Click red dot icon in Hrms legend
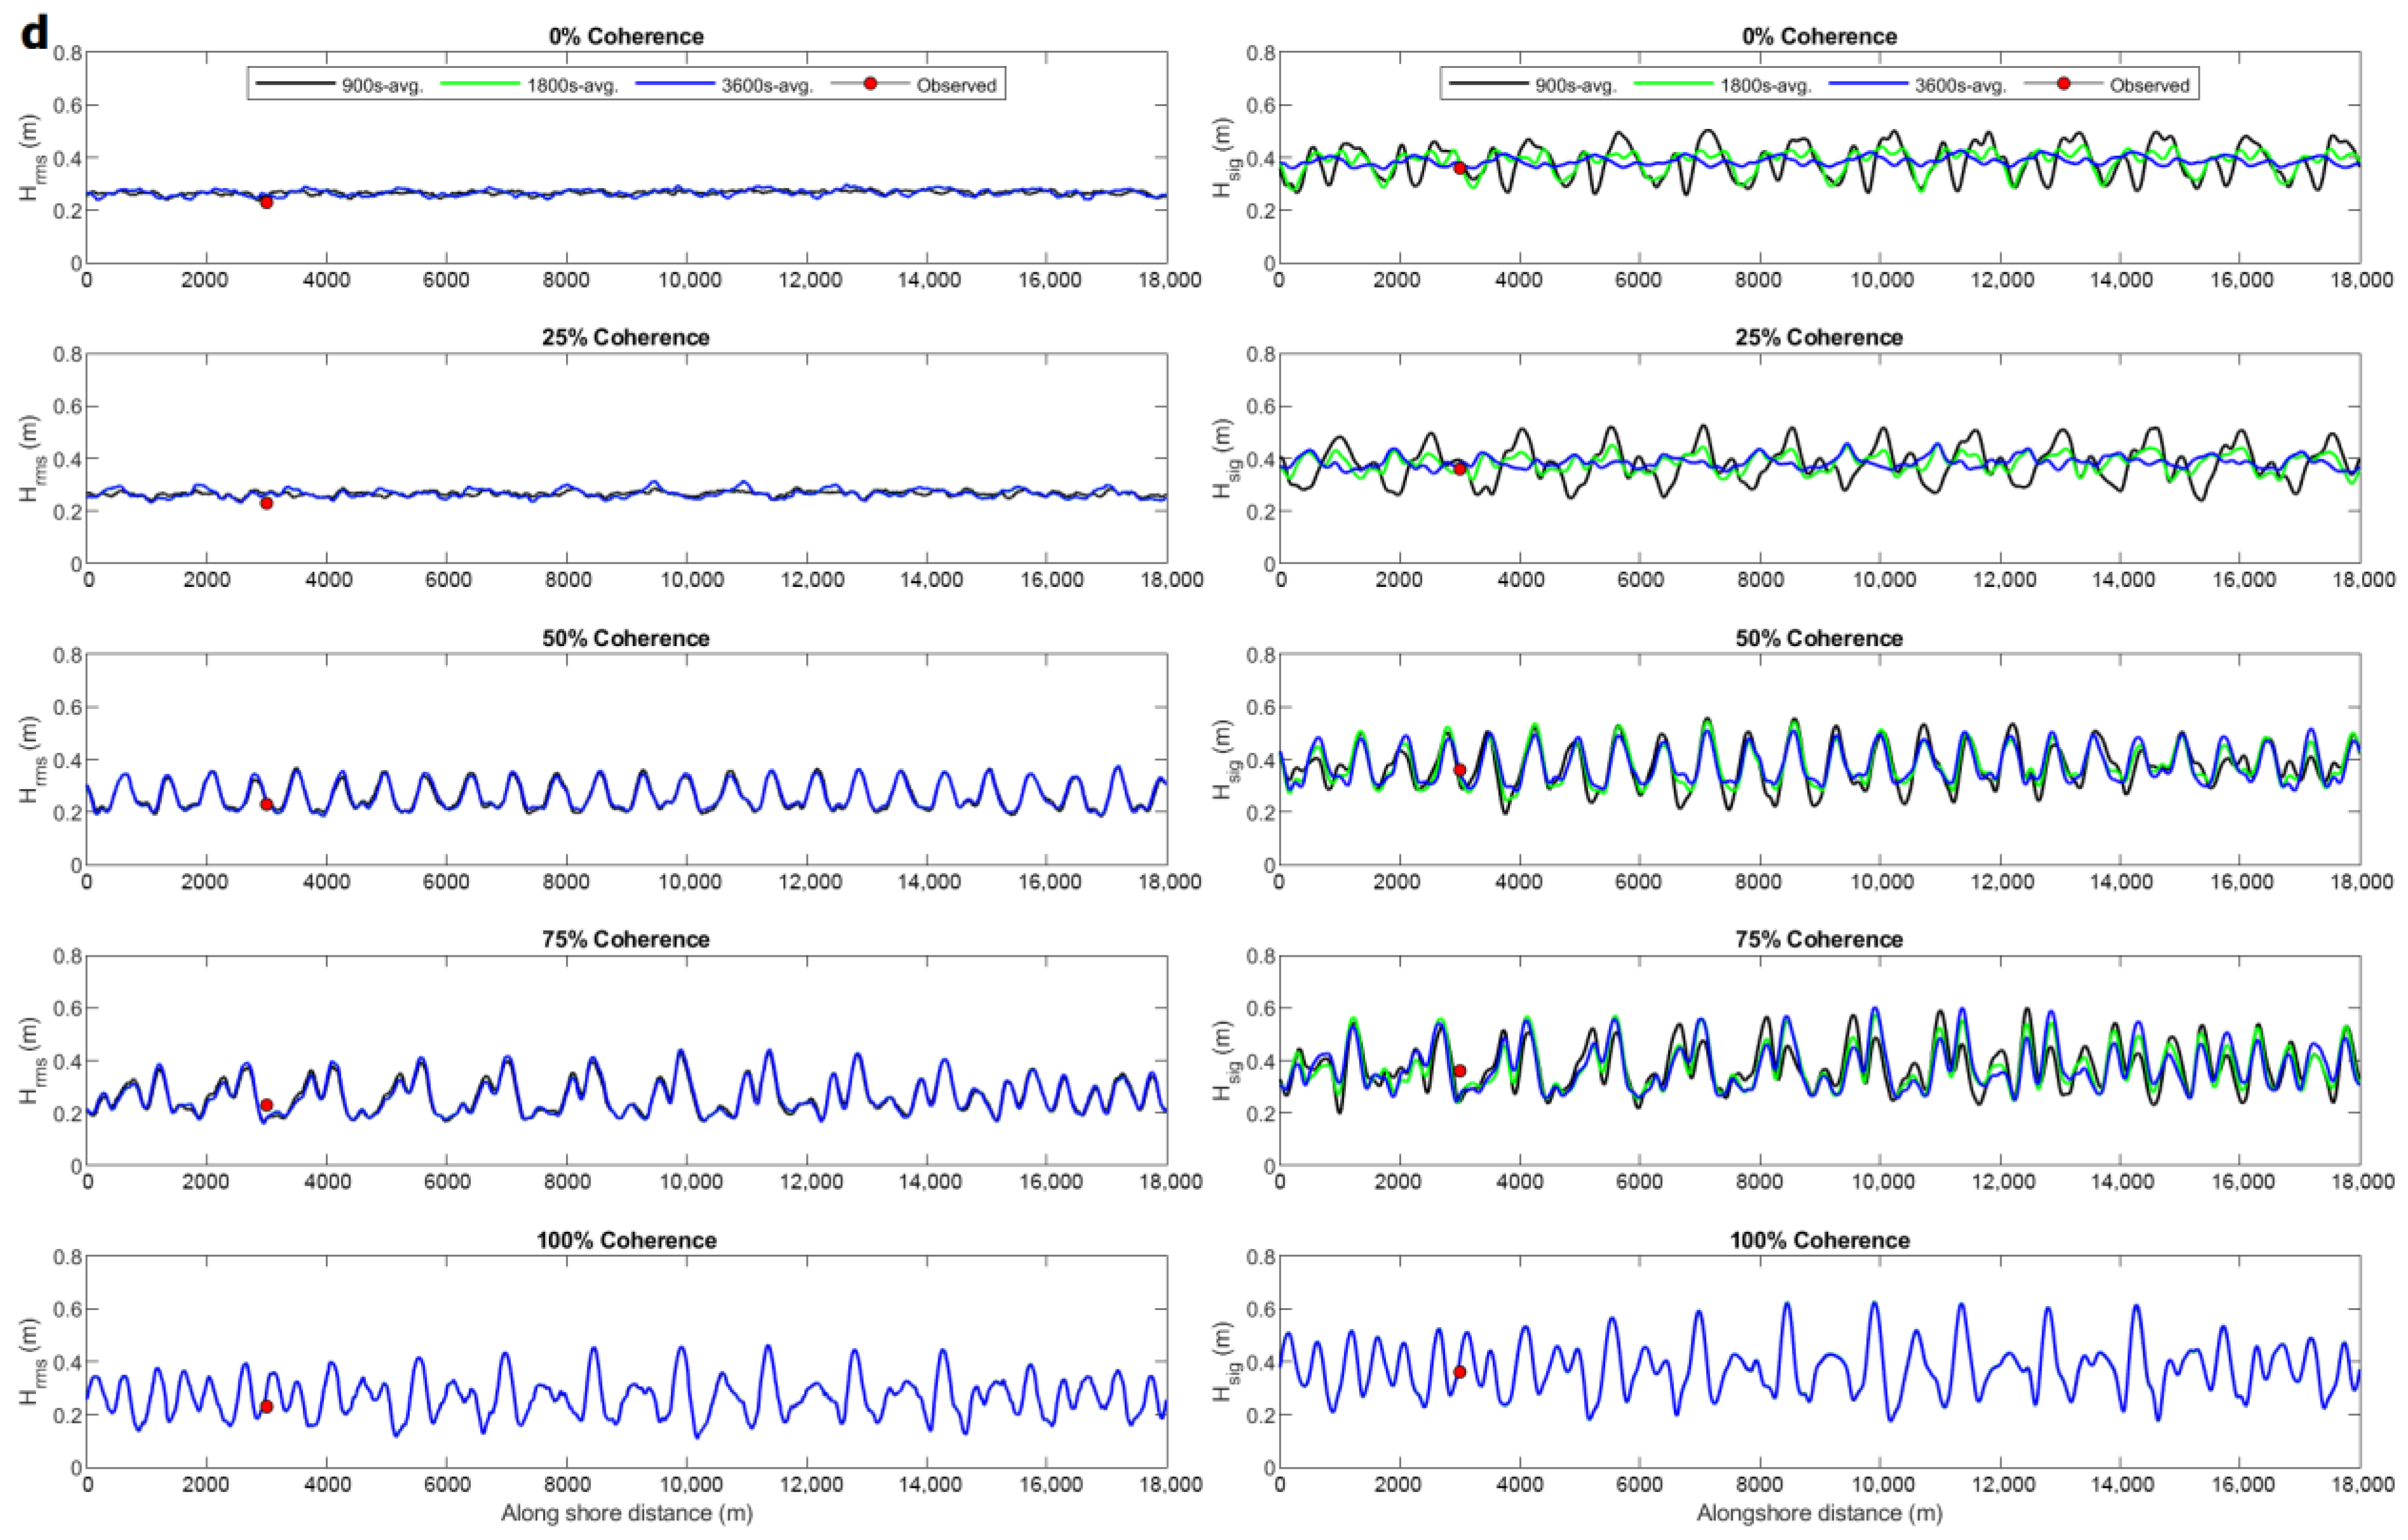Viewport: 2408px width, 1540px height. point(870,84)
